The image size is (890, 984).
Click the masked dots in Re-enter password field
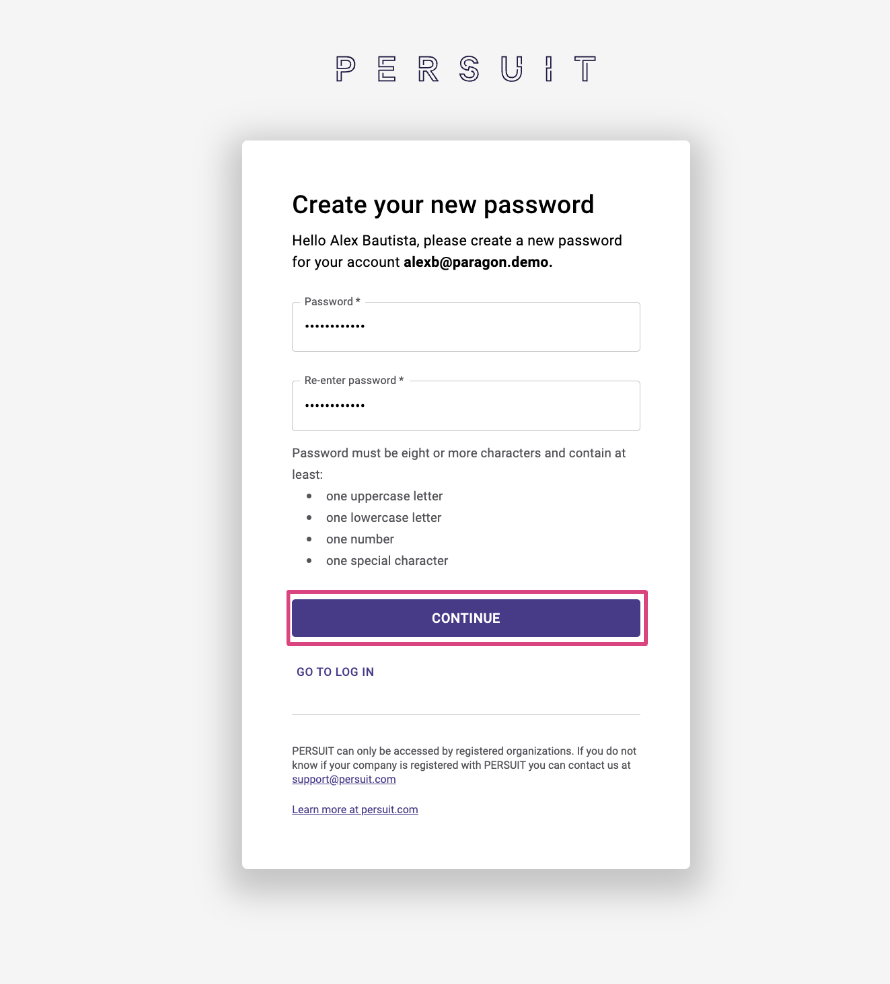335,405
